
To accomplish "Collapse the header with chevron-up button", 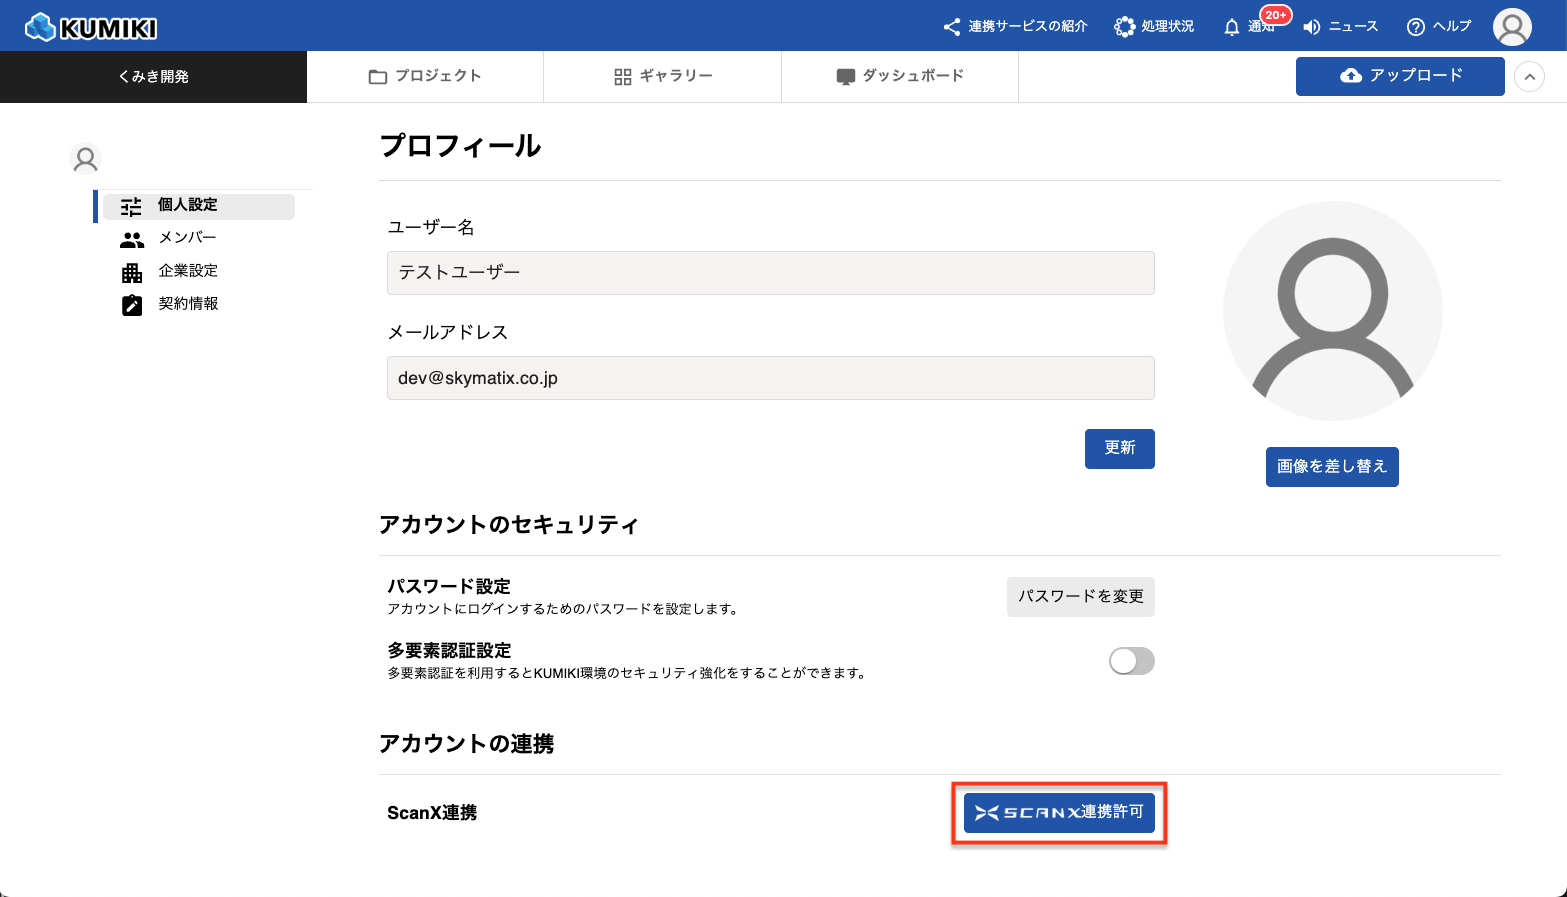I will (x=1529, y=77).
